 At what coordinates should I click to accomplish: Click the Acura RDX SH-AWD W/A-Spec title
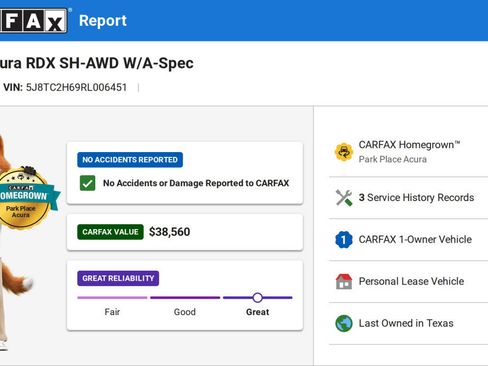97,63
